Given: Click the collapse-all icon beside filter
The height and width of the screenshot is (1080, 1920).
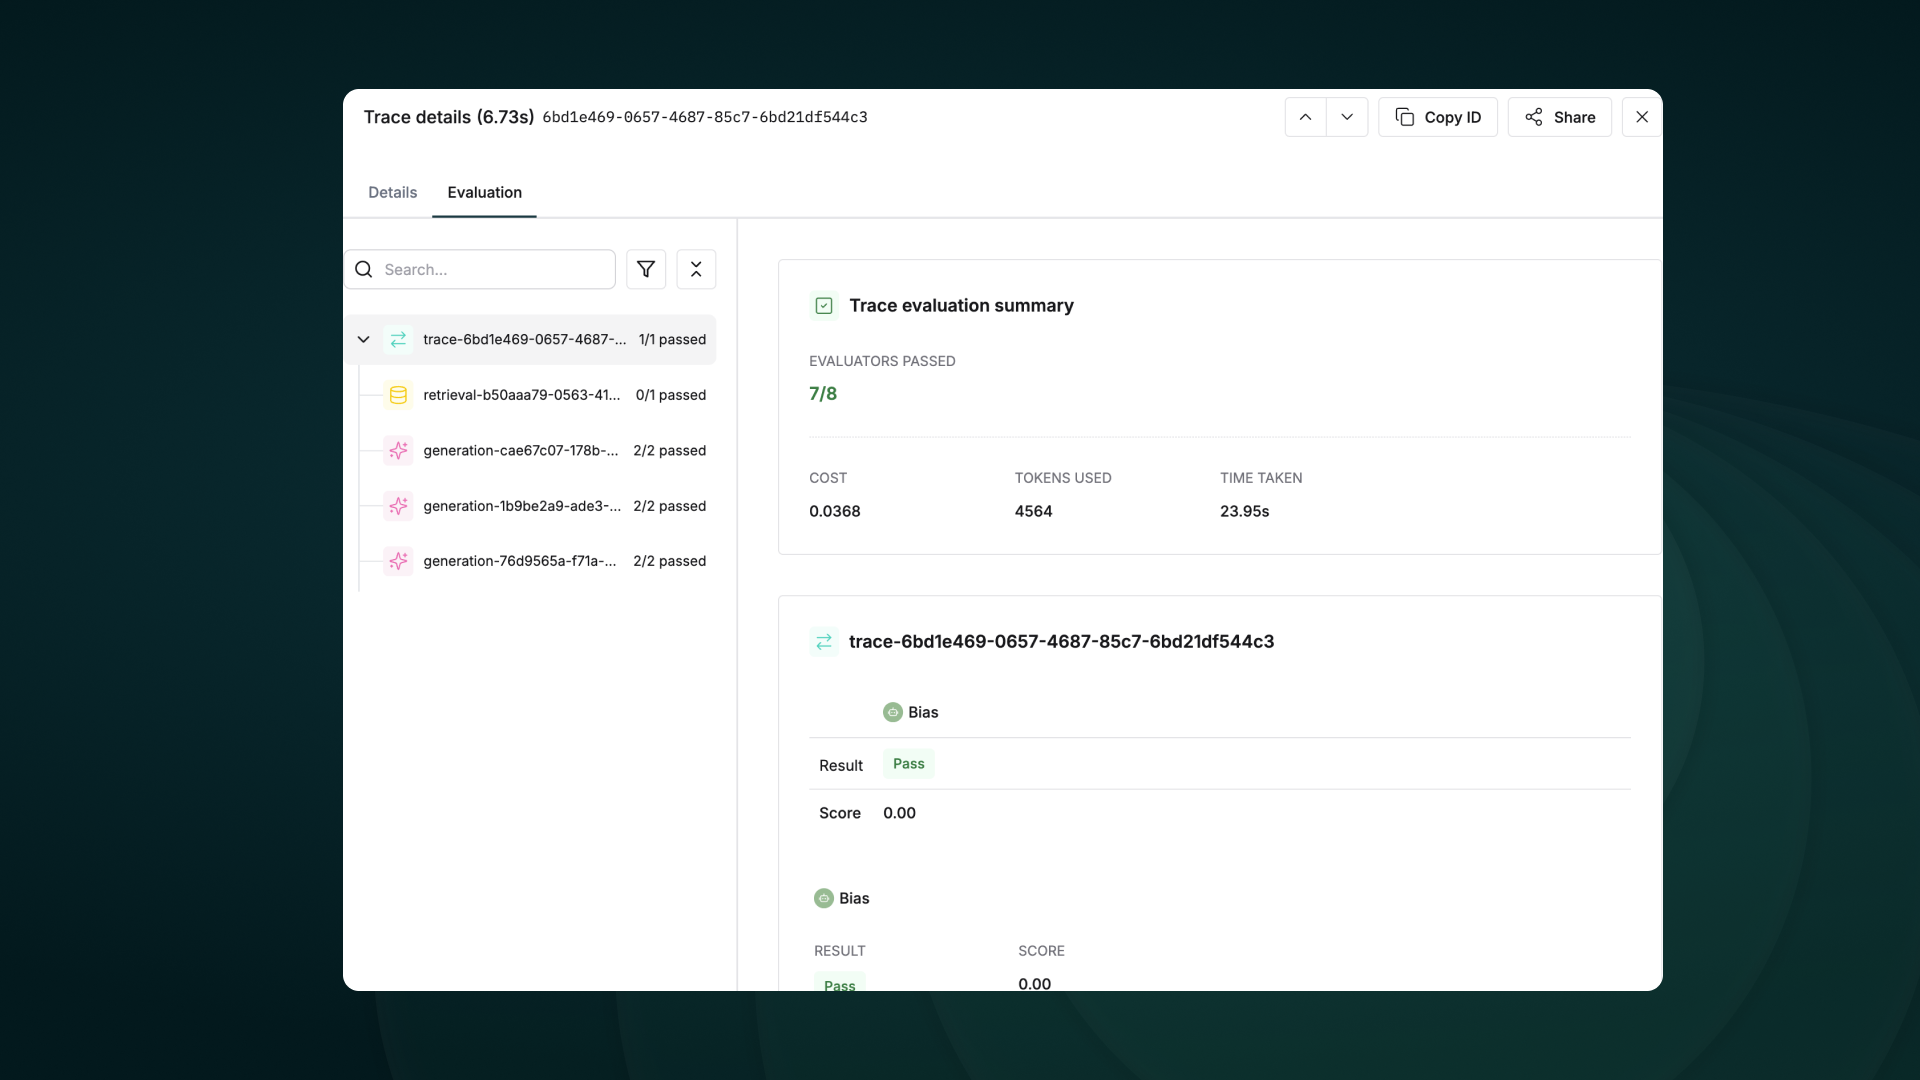Looking at the screenshot, I should coord(696,269).
